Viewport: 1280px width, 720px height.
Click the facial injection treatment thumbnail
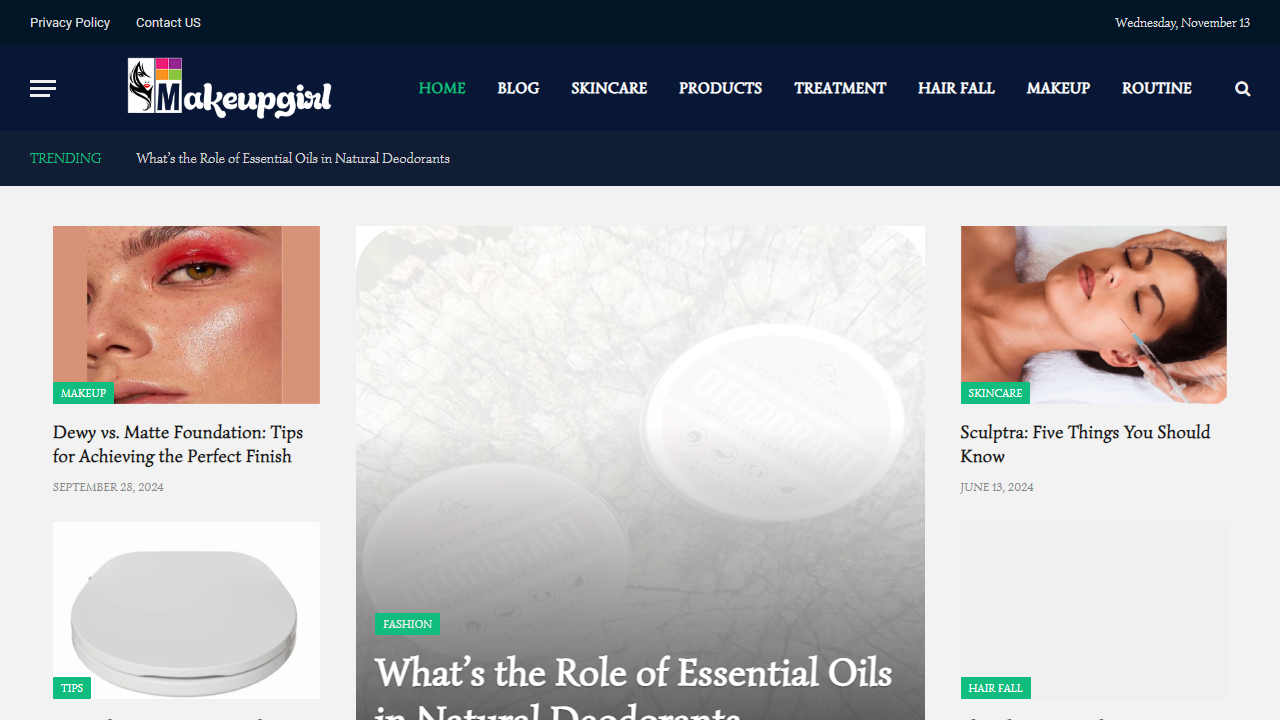[x=1094, y=315]
